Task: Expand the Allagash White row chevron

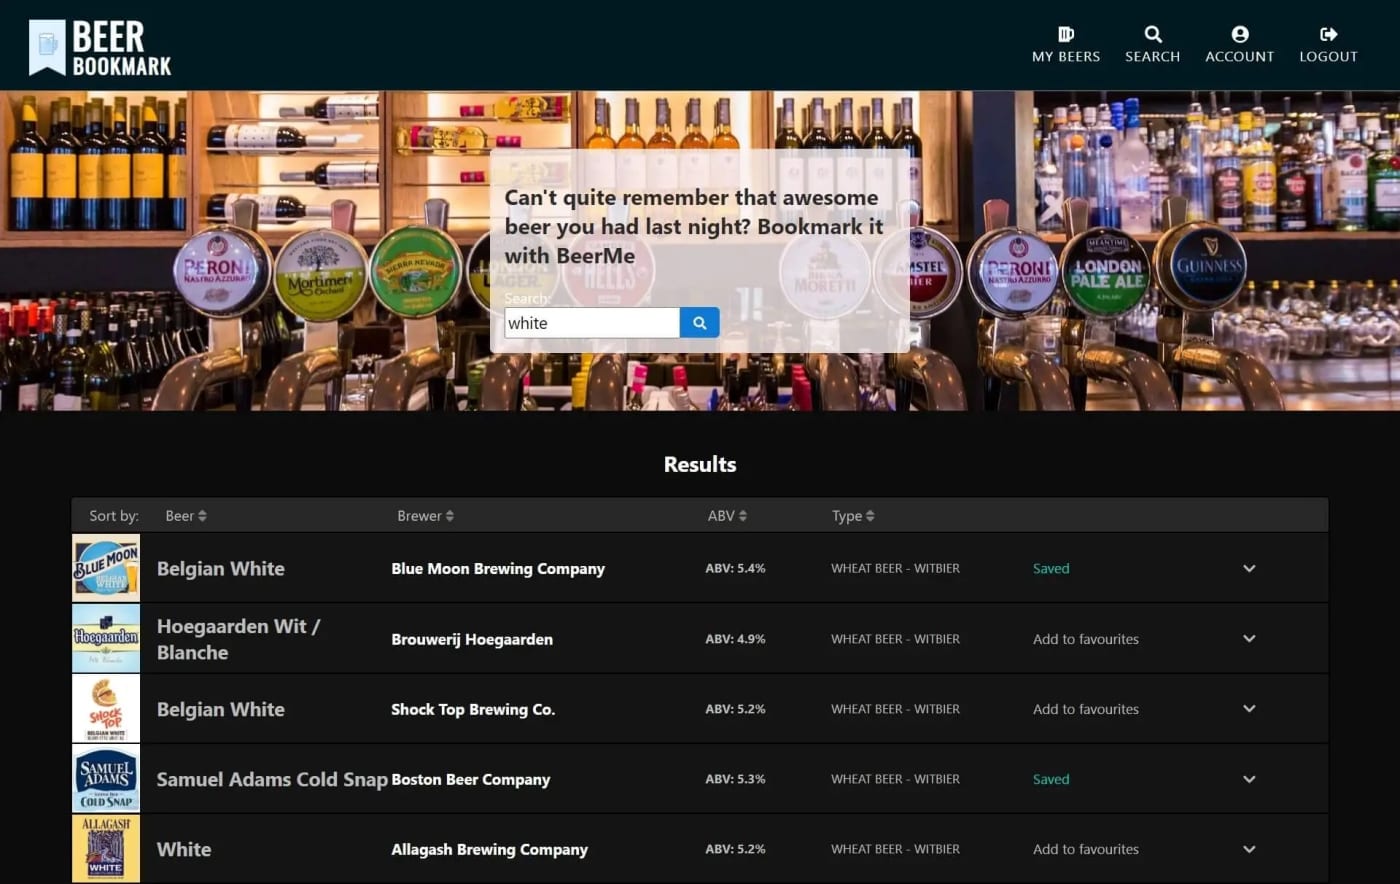Action: [x=1249, y=849]
